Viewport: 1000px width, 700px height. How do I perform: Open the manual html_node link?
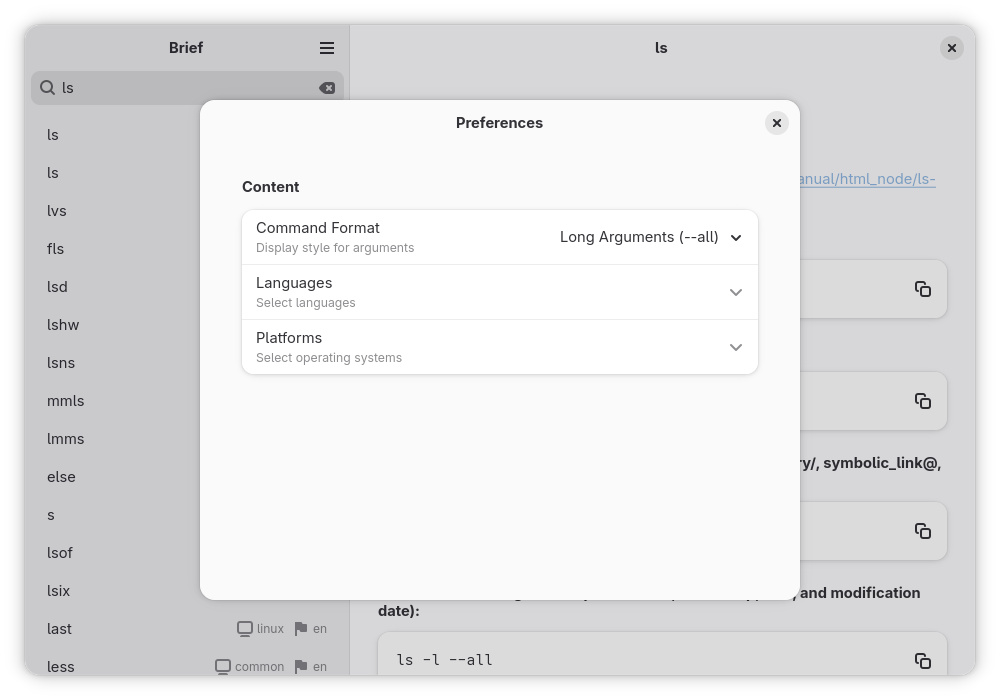coord(867,179)
